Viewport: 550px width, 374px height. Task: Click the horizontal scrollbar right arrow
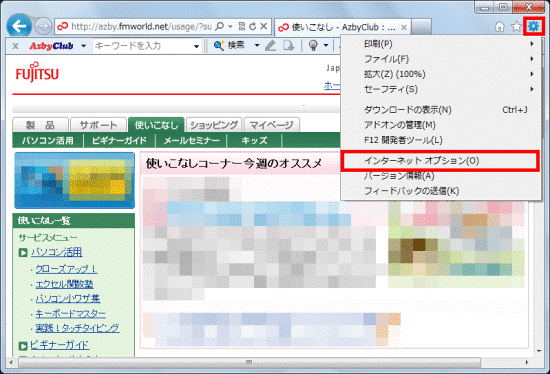(527, 362)
